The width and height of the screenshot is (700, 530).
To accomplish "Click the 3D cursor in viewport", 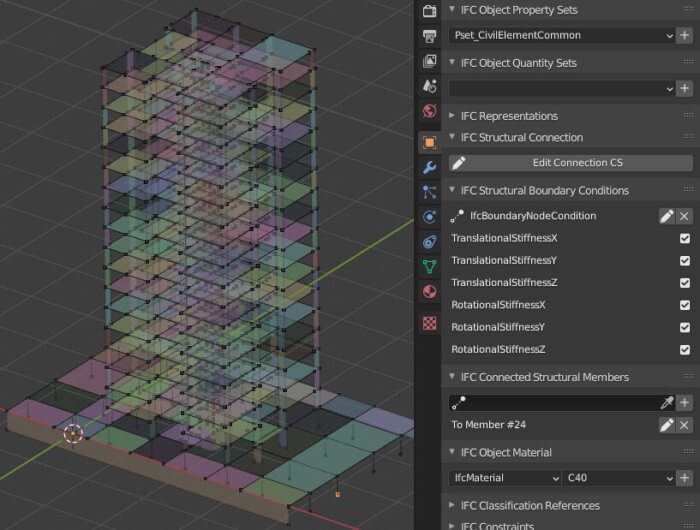I will click(x=73, y=434).
